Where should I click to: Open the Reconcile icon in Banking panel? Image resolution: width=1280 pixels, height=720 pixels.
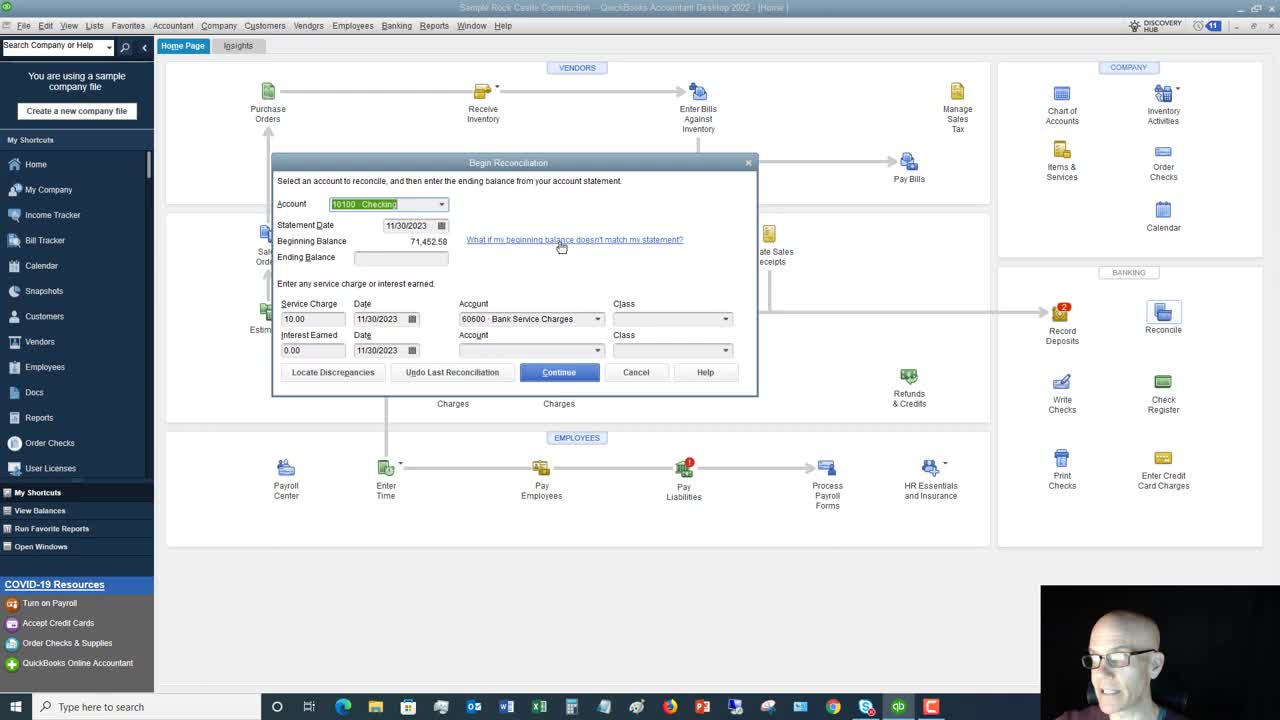1163,313
